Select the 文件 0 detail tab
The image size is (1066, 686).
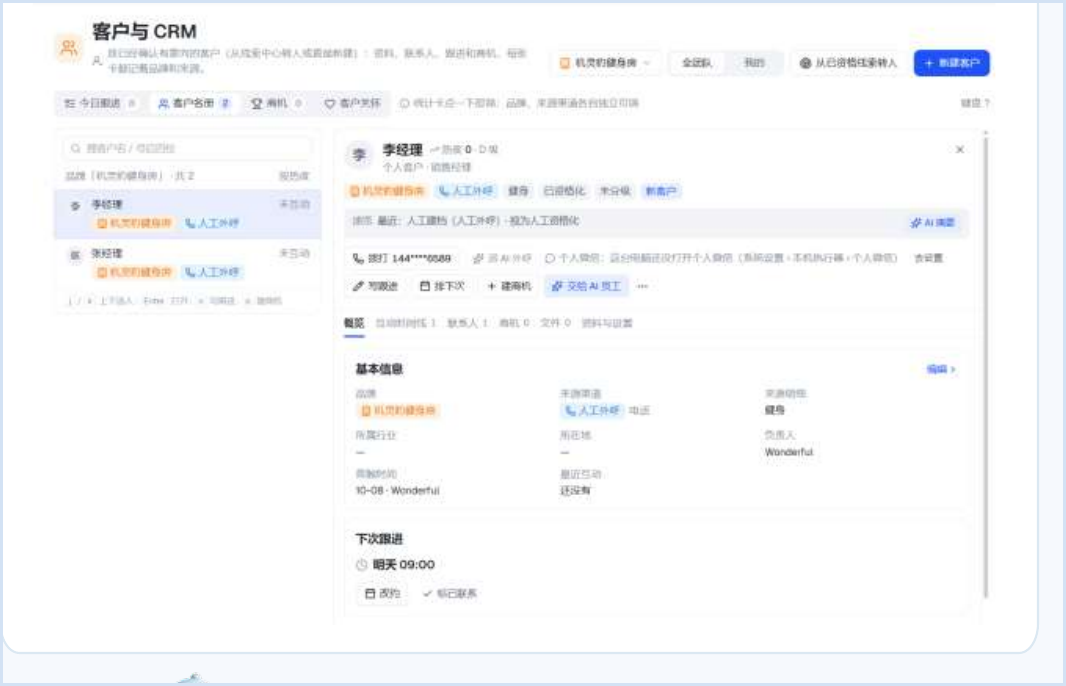tap(555, 324)
